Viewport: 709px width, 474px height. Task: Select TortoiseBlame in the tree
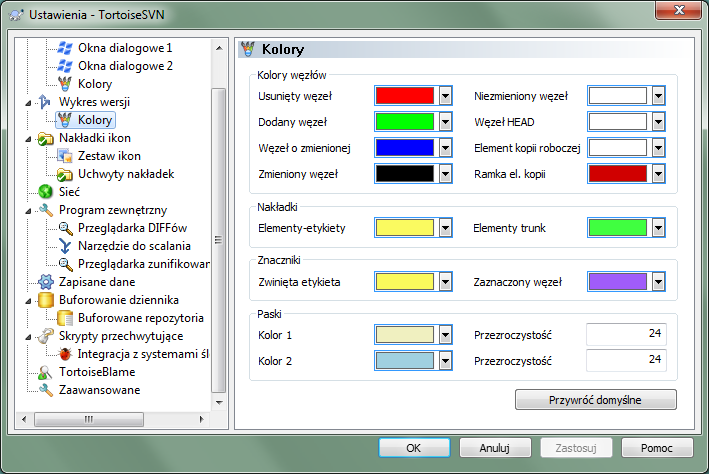click(x=97, y=372)
